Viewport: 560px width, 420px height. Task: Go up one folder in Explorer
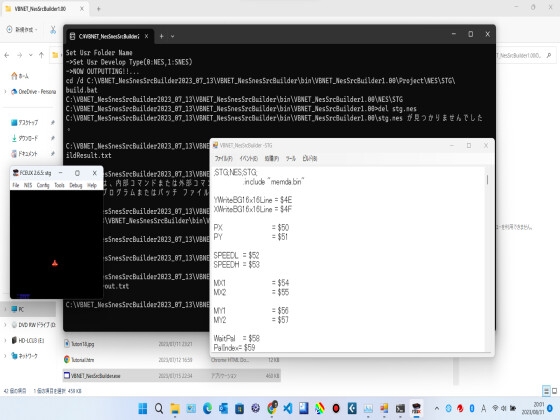(41, 55)
